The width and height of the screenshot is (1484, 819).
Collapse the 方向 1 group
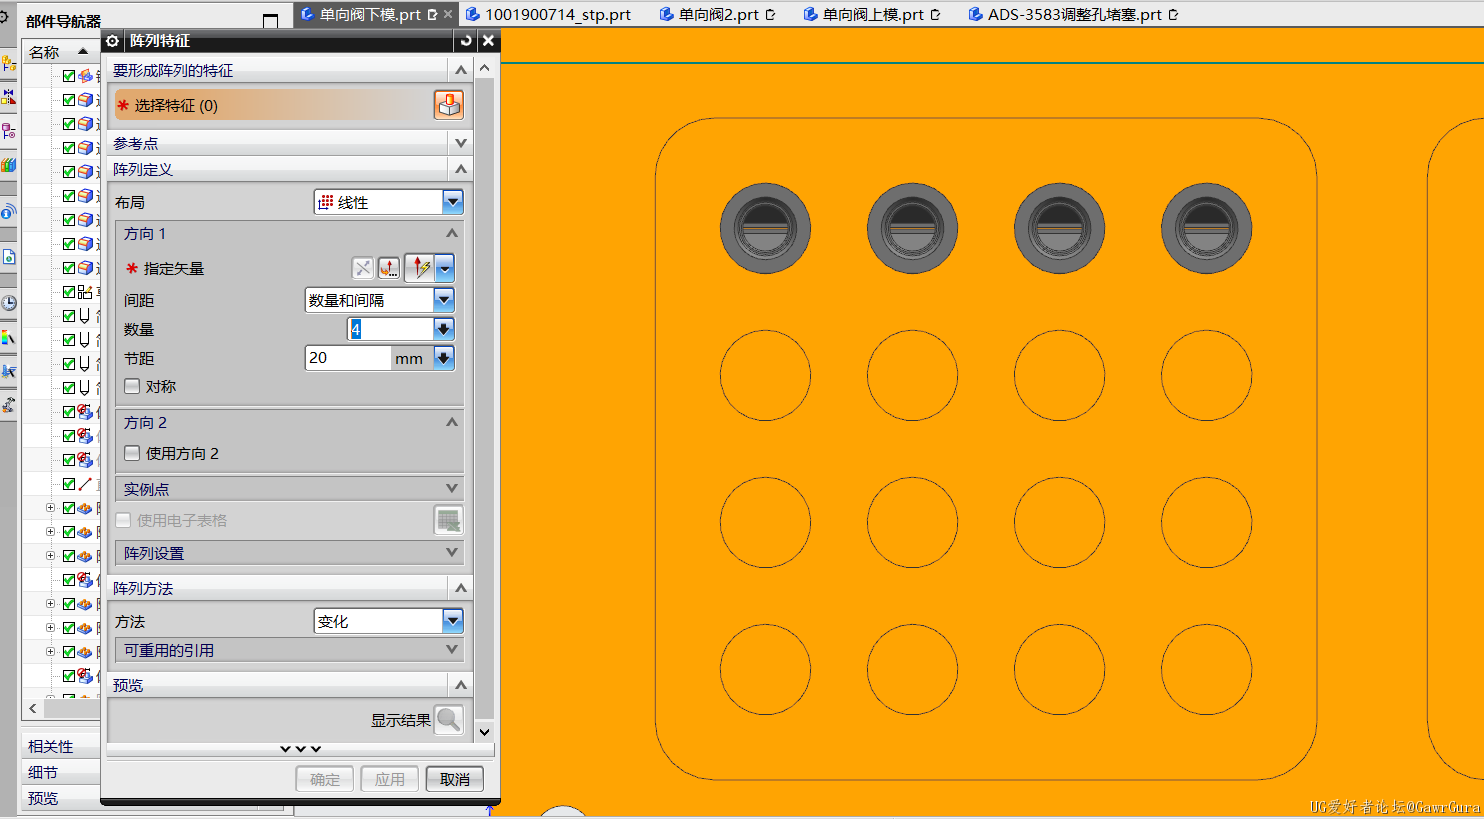click(x=452, y=233)
